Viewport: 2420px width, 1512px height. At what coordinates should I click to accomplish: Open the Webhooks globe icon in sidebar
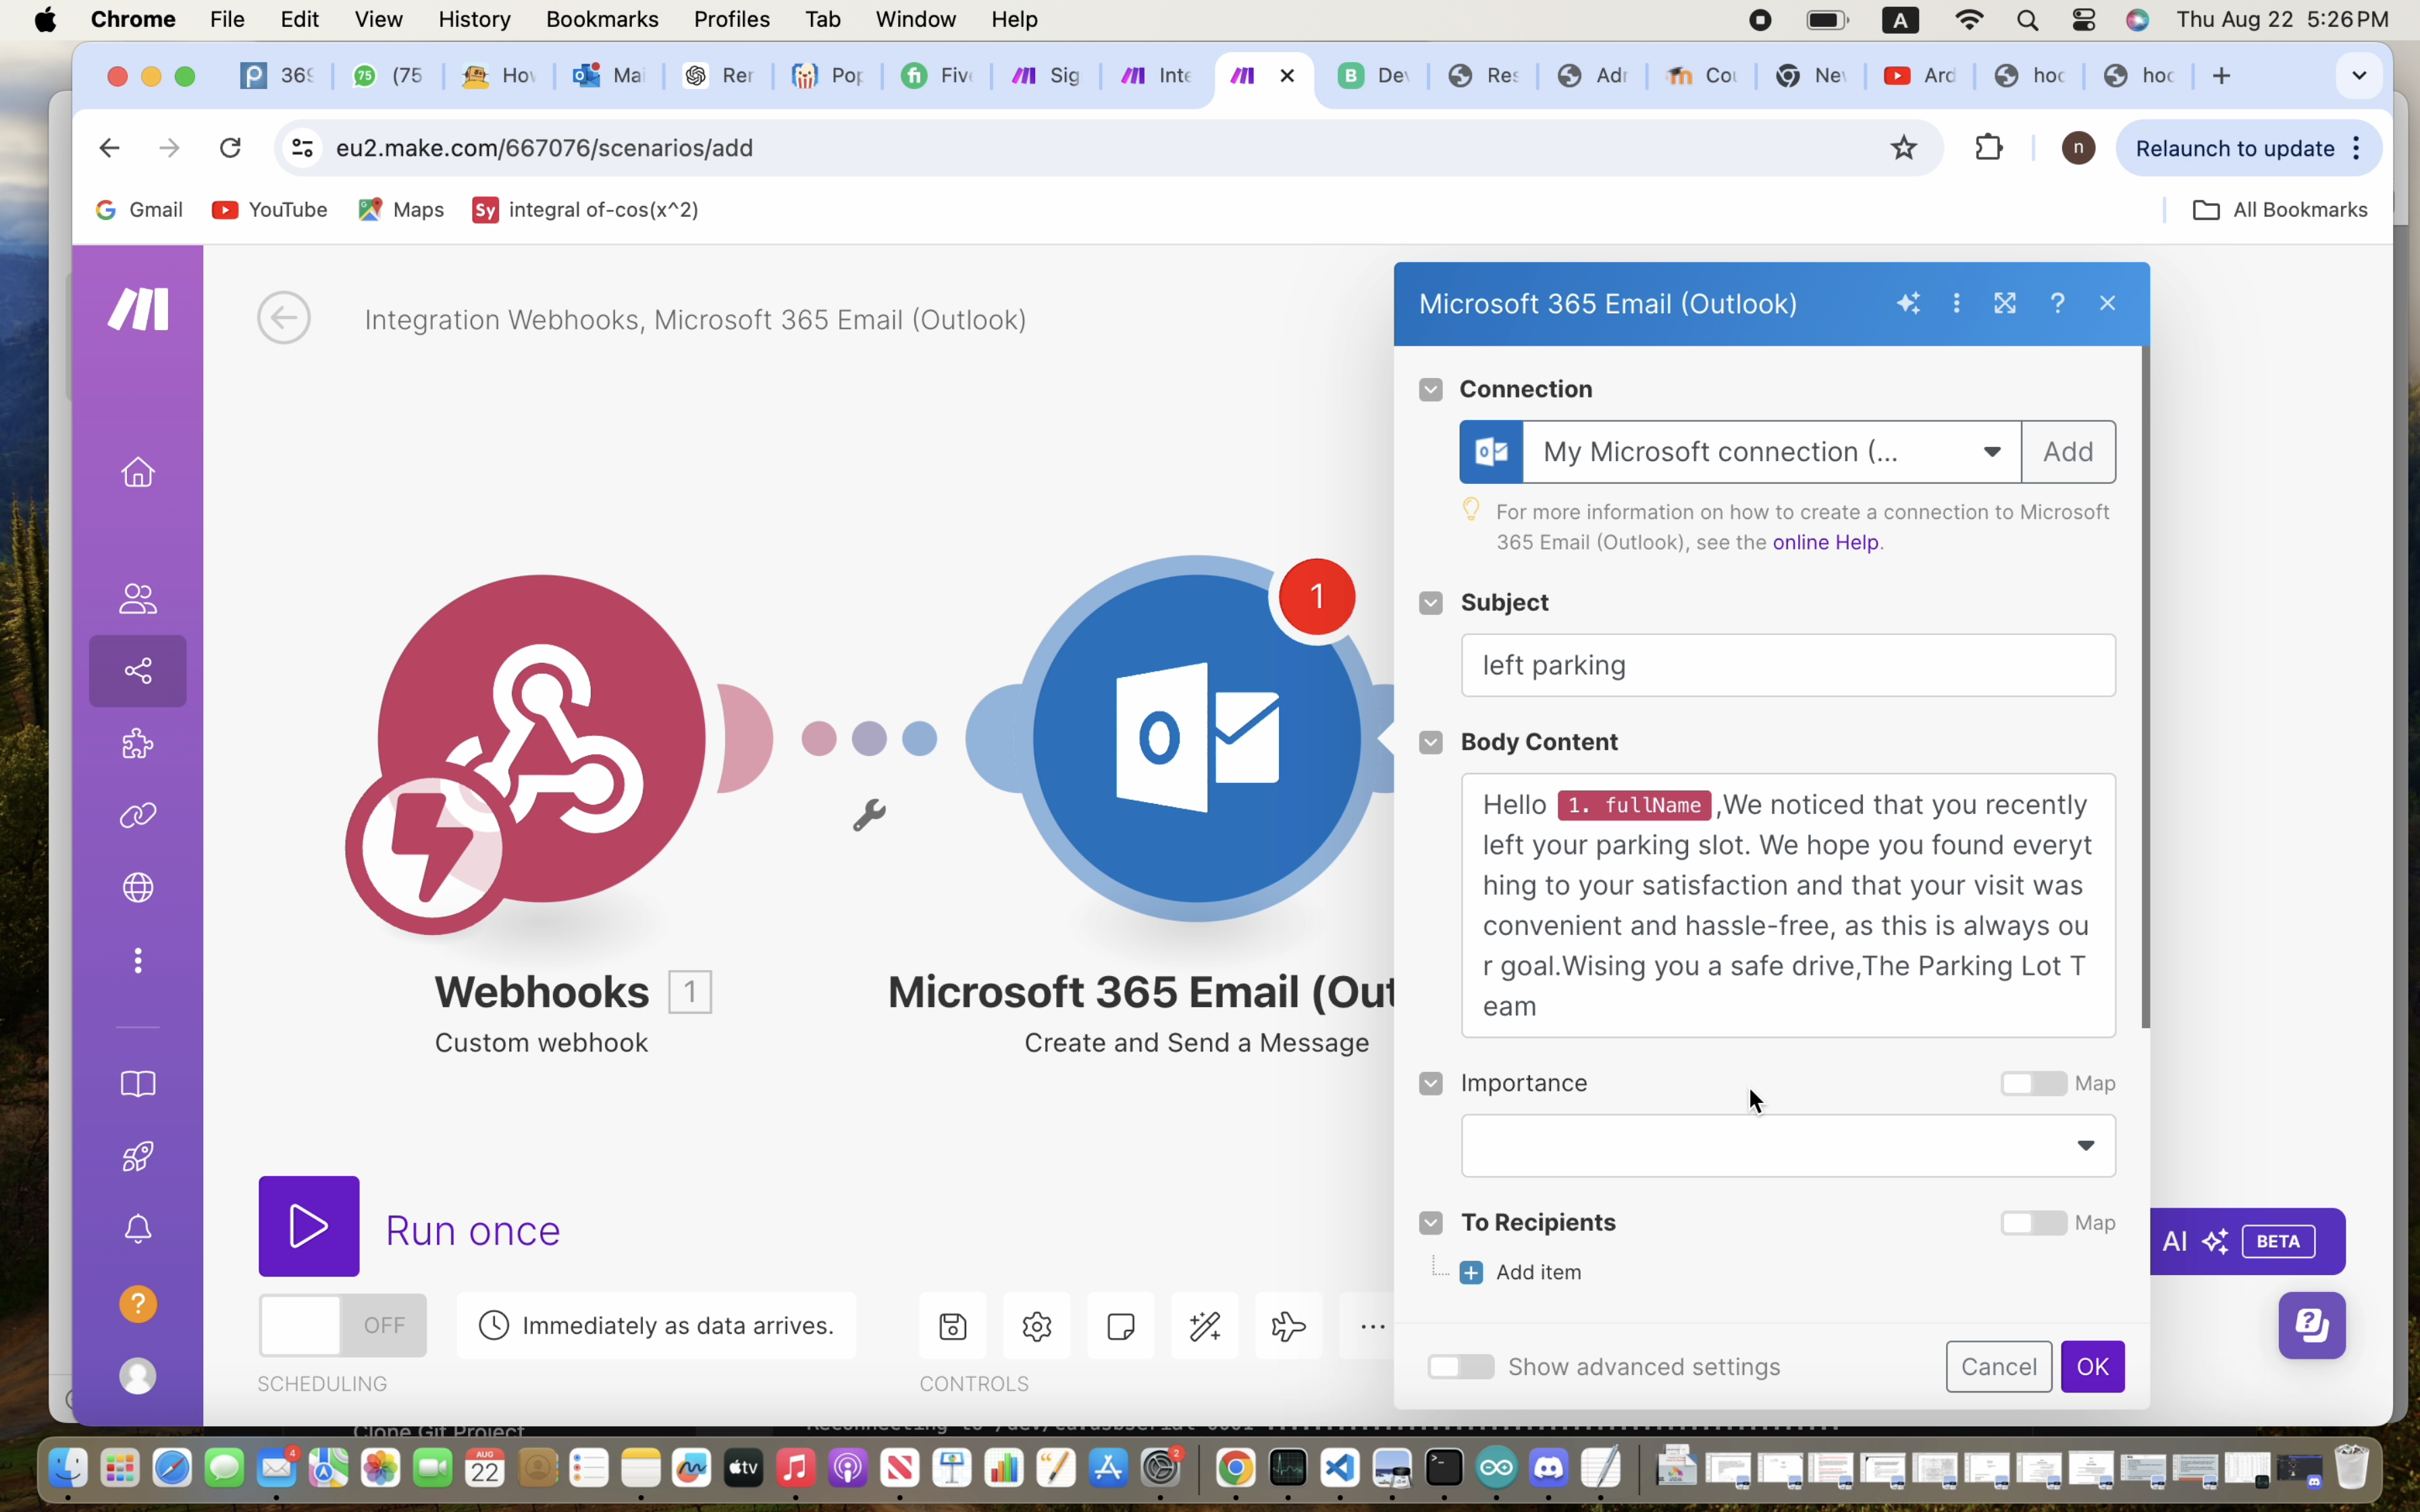(138, 888)
